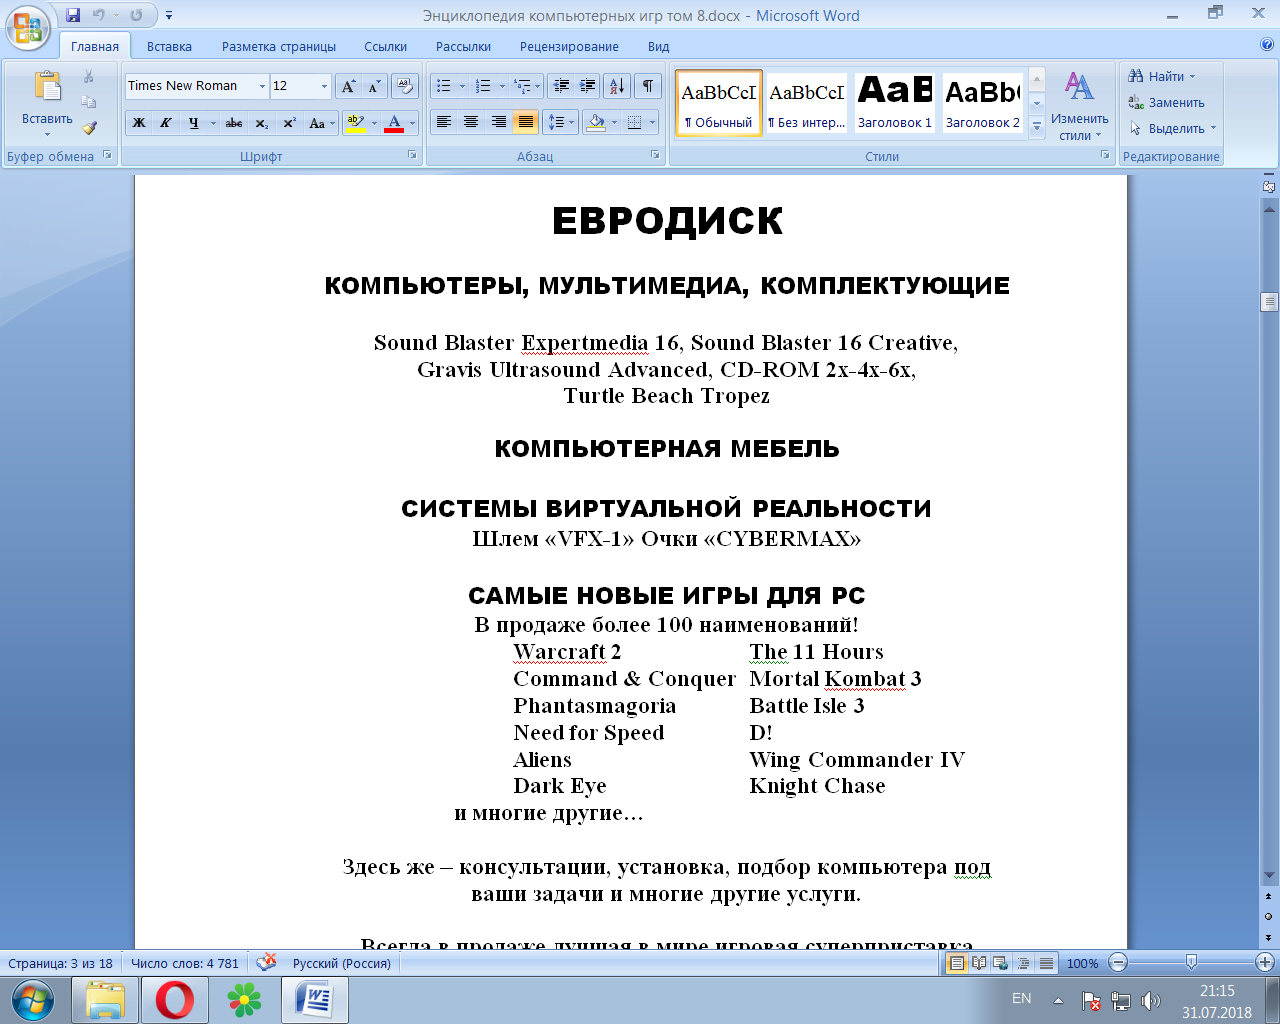Expand the styles gallery with the More arrow
This screenshot has height=1024, width=1280.
click(1037, 127)
